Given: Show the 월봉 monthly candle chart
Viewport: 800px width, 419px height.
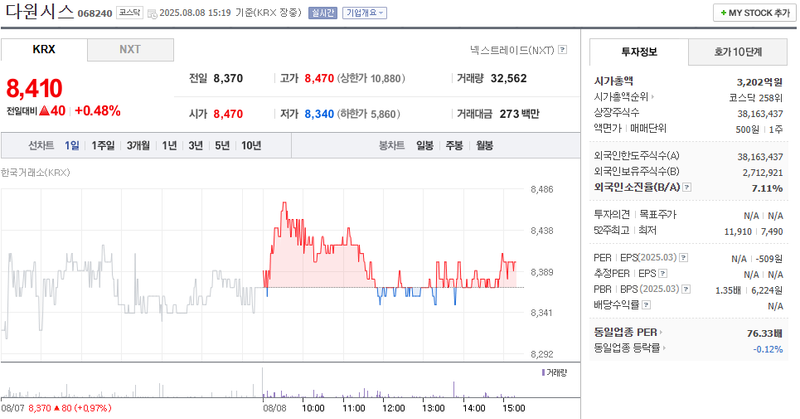Looking at the screenshot, I should pyautogui.click(x=485, y=145).
